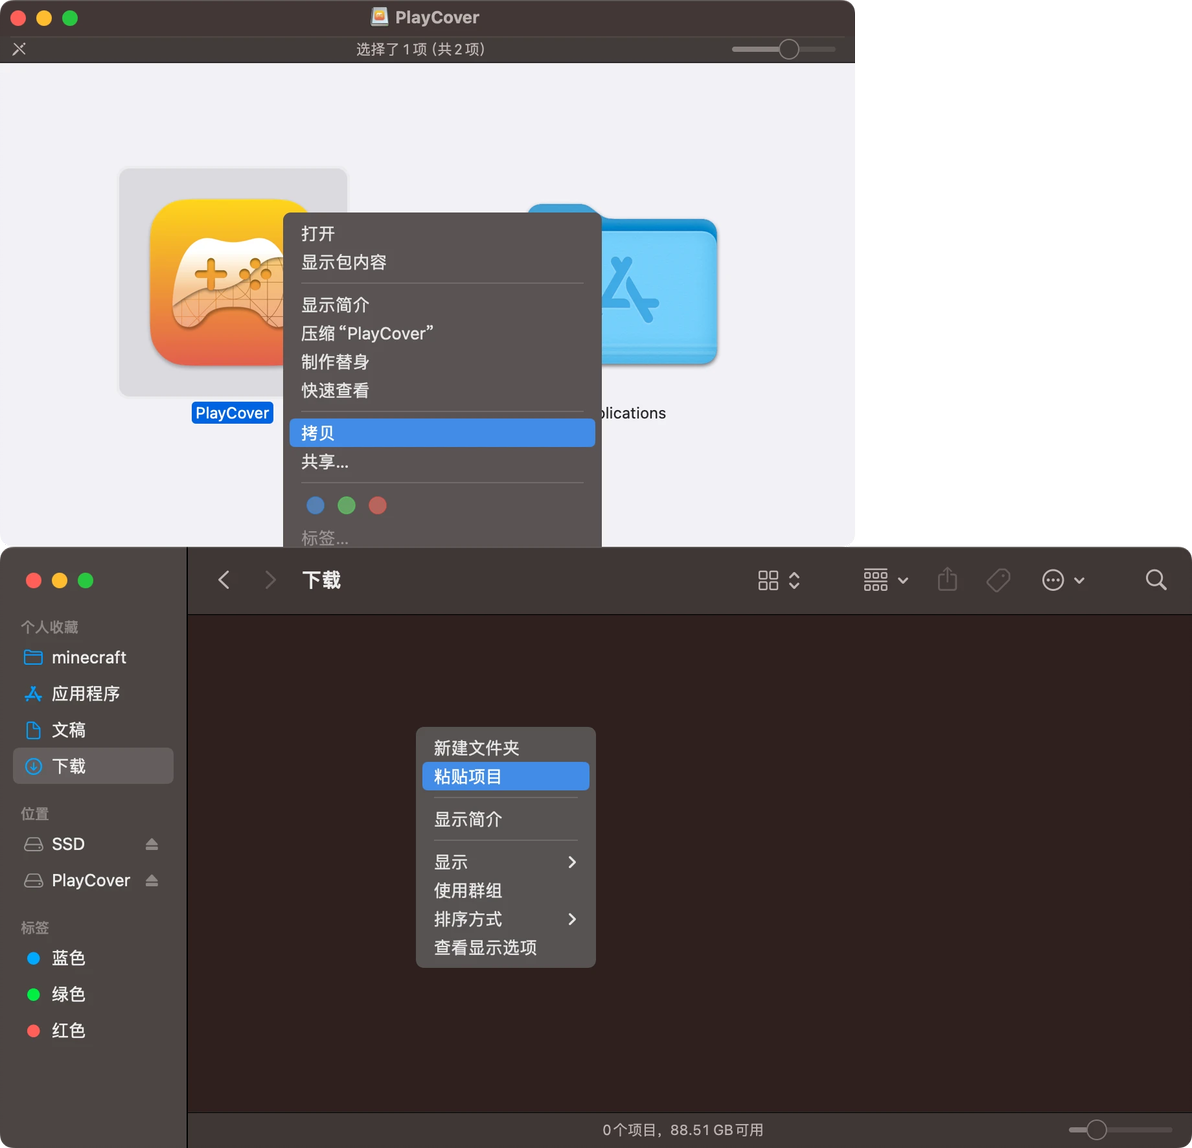
Task: Open 文稿 in the Finder sidebar
Action: tap(93, 730)
